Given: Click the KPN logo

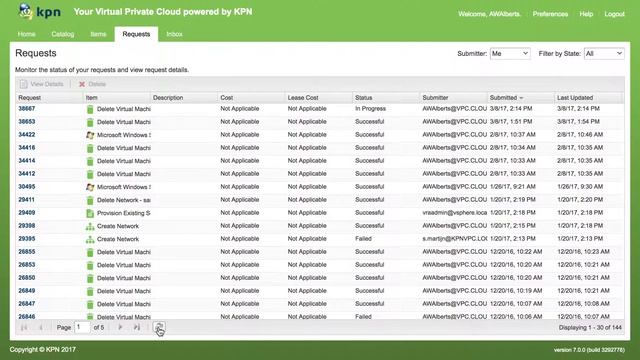Looking at the screenshot, I should pos(40,12).
